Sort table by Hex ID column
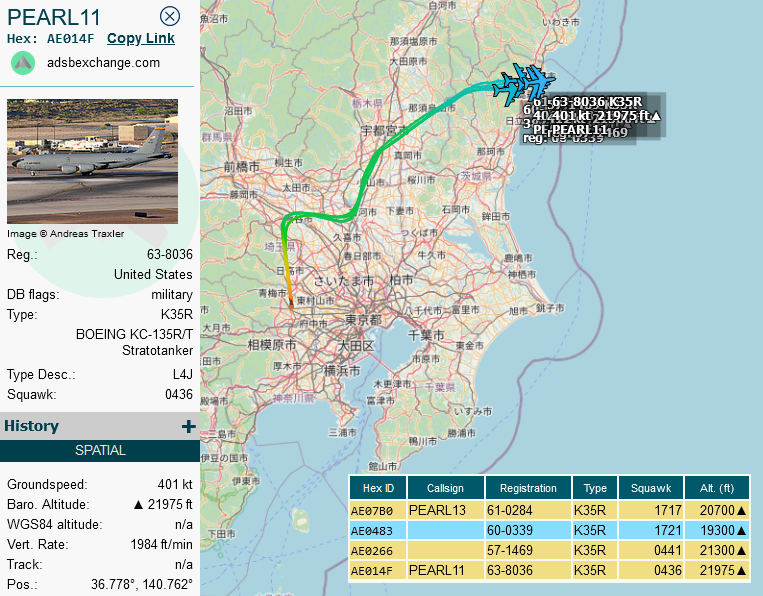This screenshot has height=596, width=763. click(x=378, y=488)
